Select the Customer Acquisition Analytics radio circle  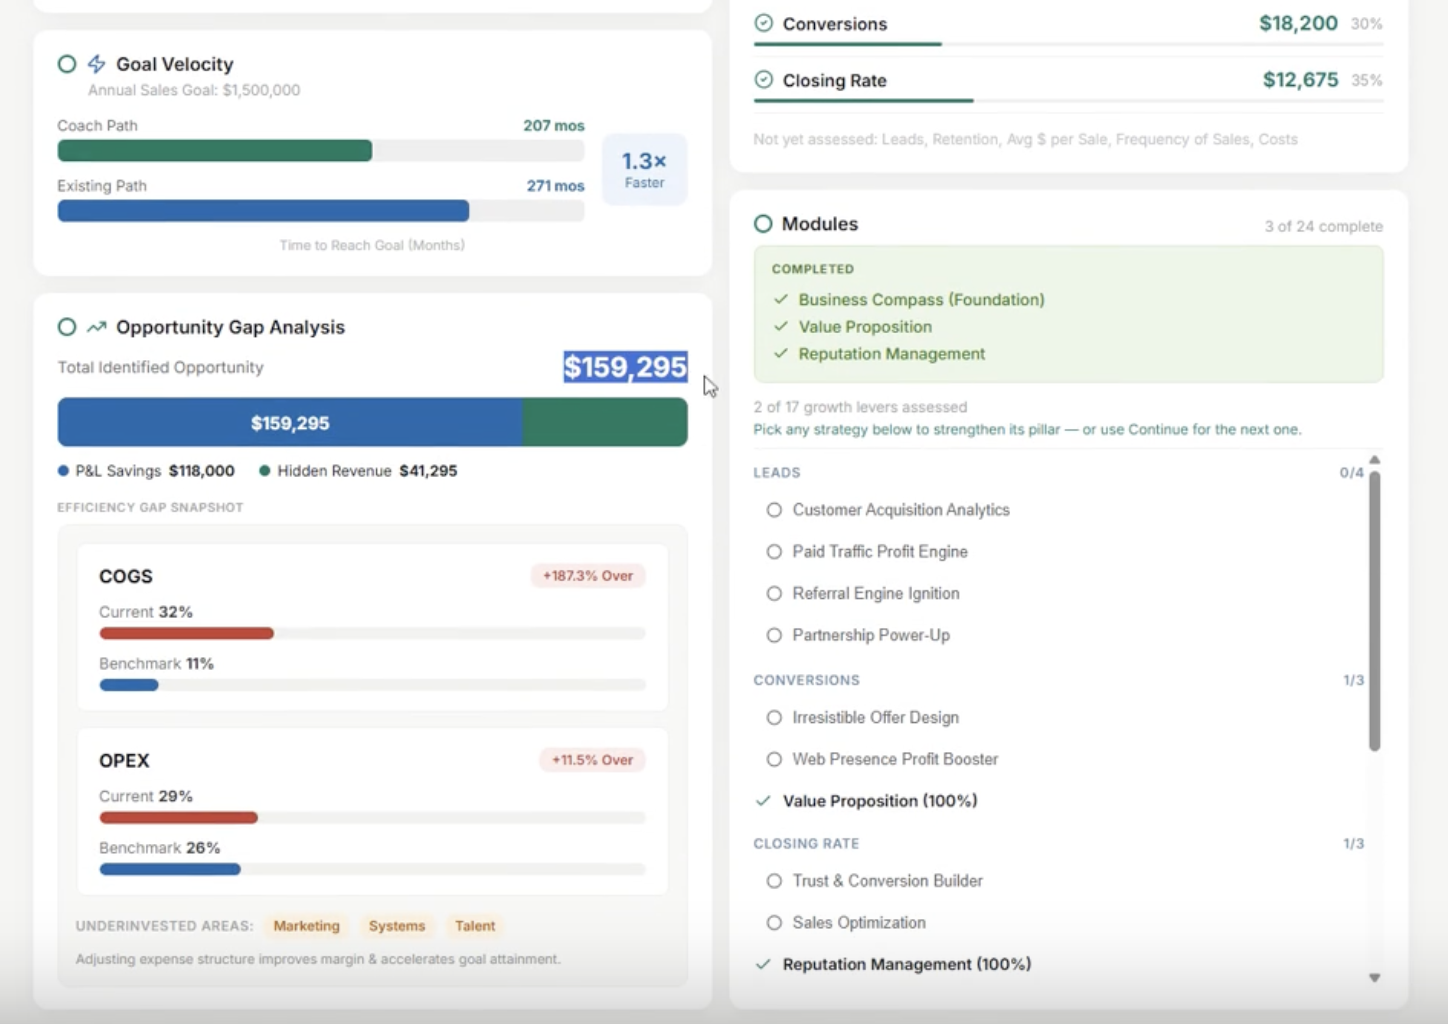774,510
